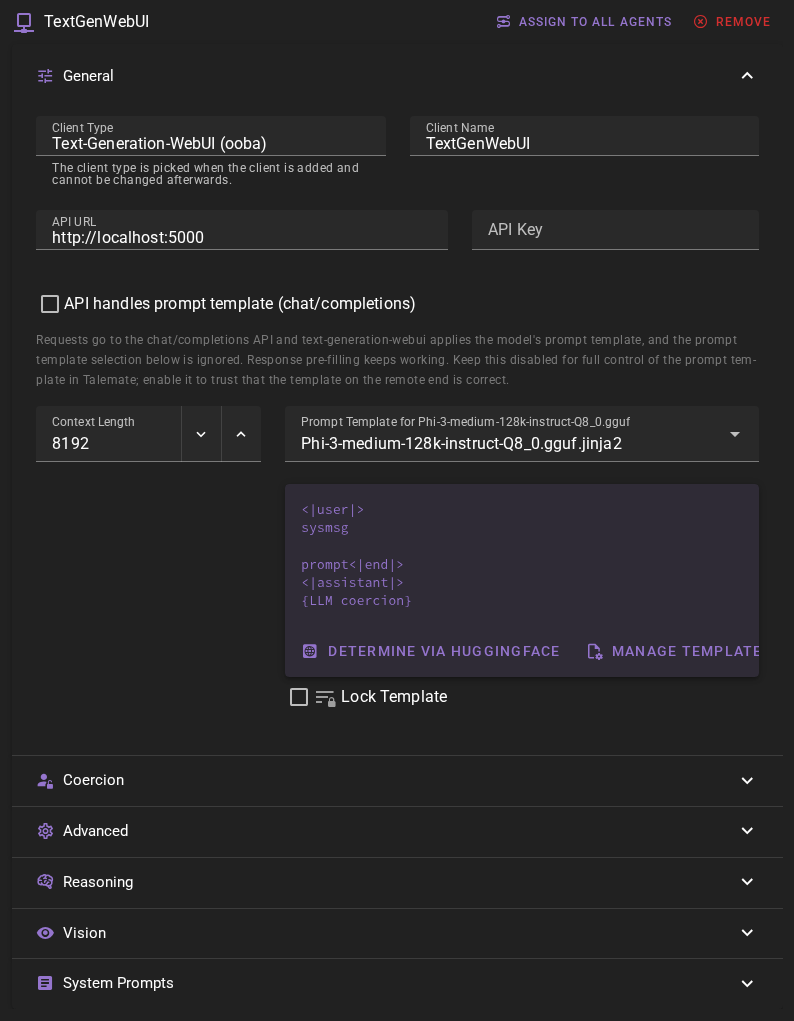The image size is (794, 1021).
Task: Open the General section header
Action: coord(397,76)
